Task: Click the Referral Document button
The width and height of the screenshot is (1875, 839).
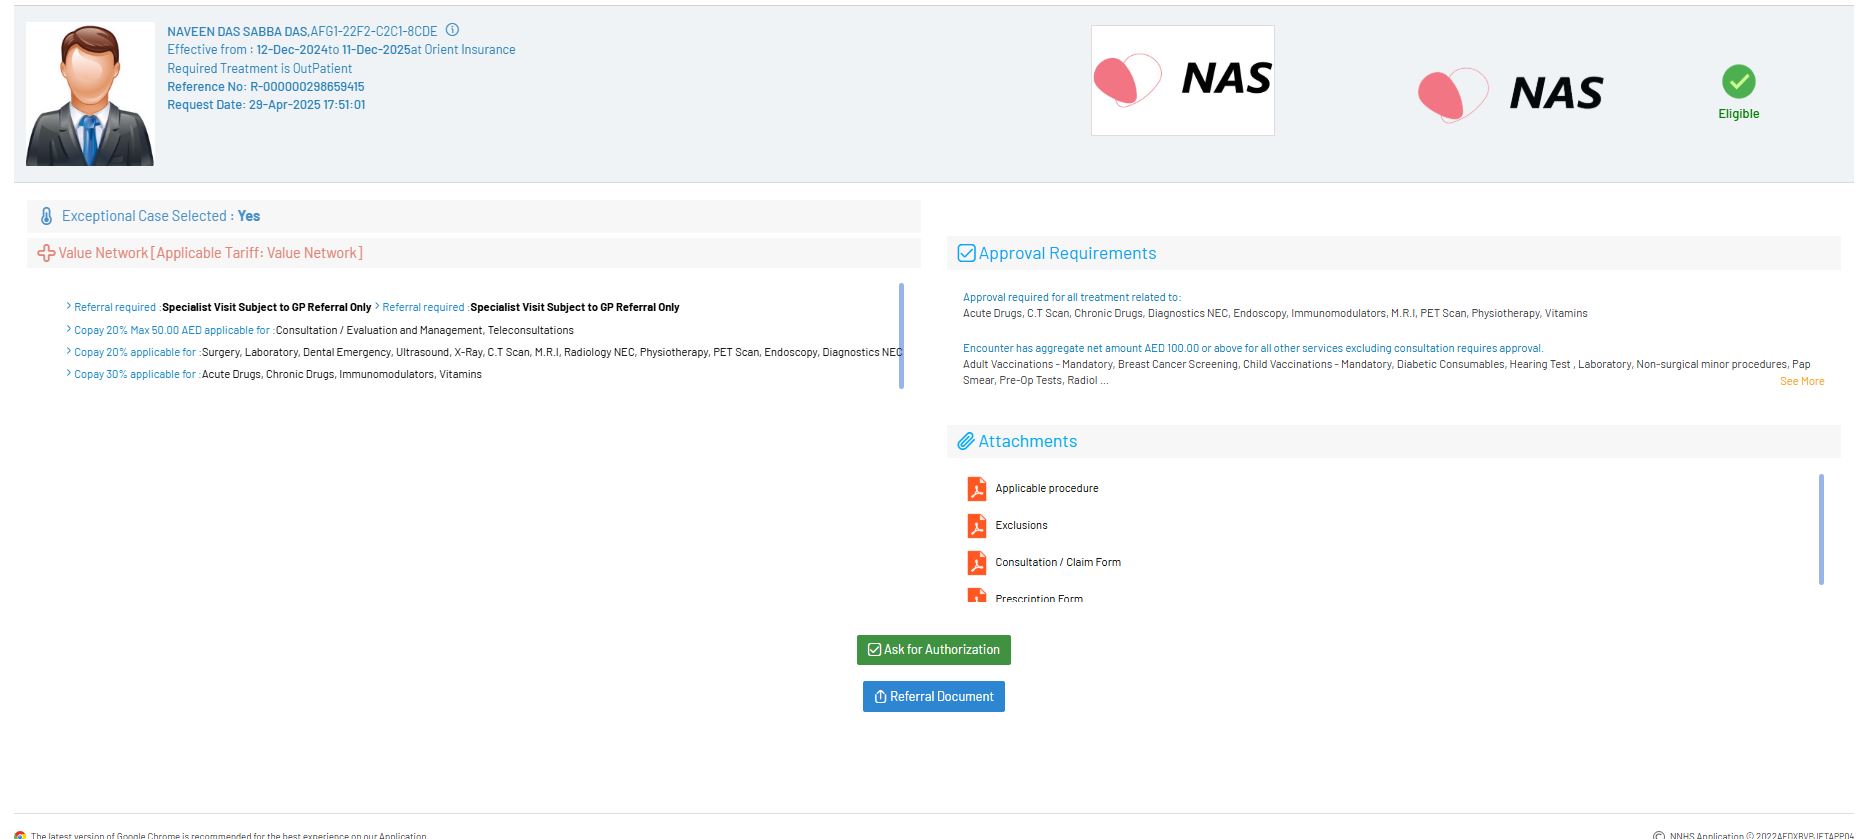Action: coord(934,697)
